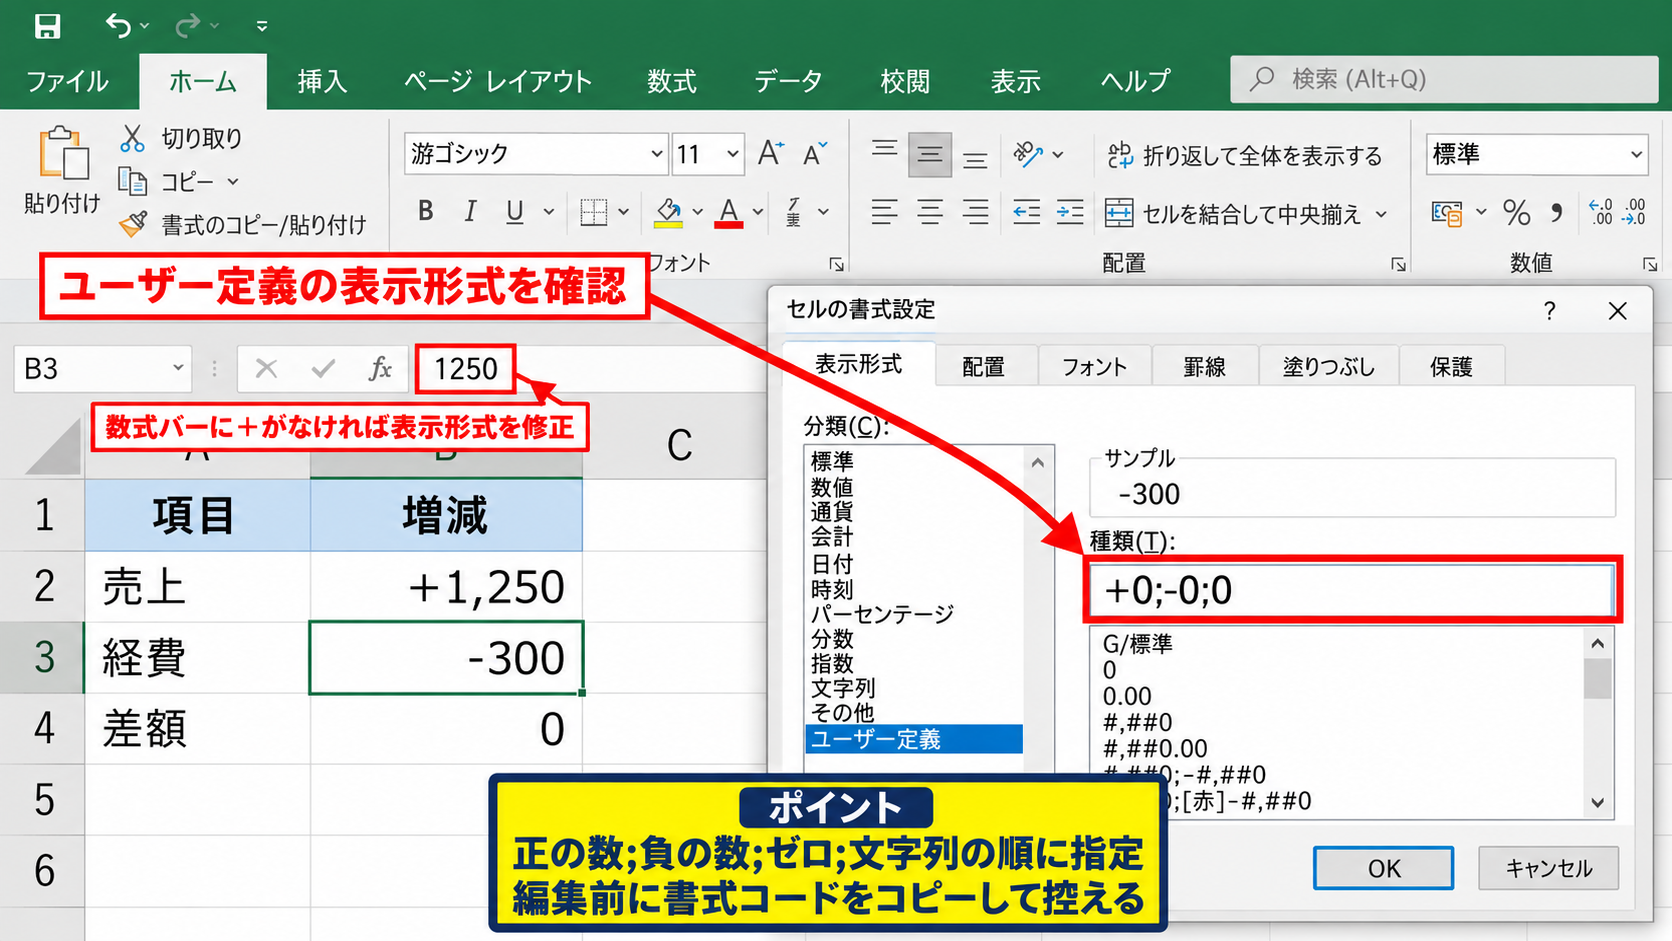Toggle 折り返して全体を表示する wrap text
This screenshot has width=1672, height=941.
[x=1245, y=156]
